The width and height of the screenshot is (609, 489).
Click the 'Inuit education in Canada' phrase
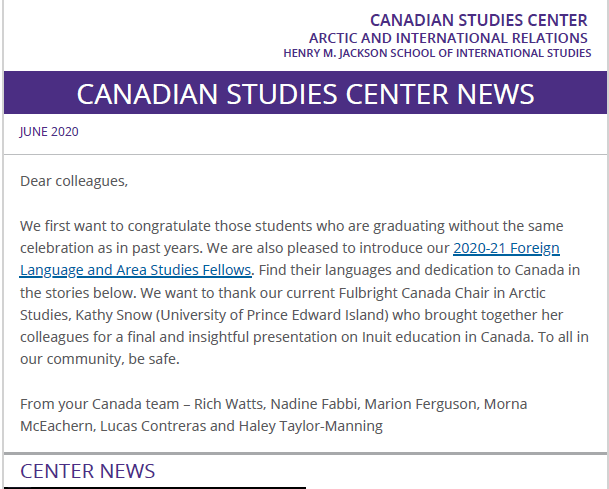(448, 337)
